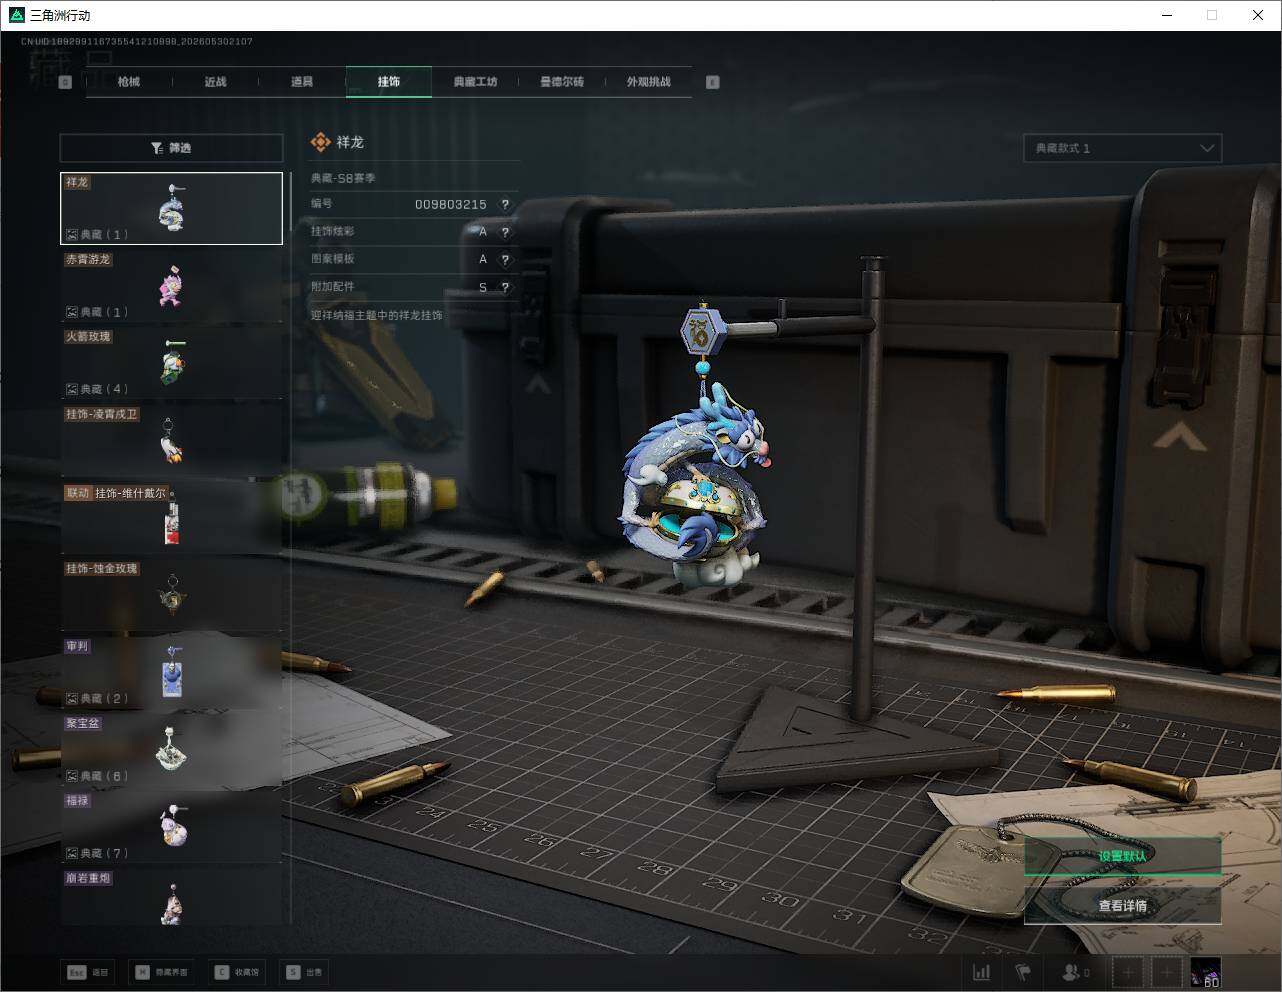The image size is (1282, 992).
Task: Select the 挂饰-凌霄戍卫 charm
Action: tap(172, 440)
